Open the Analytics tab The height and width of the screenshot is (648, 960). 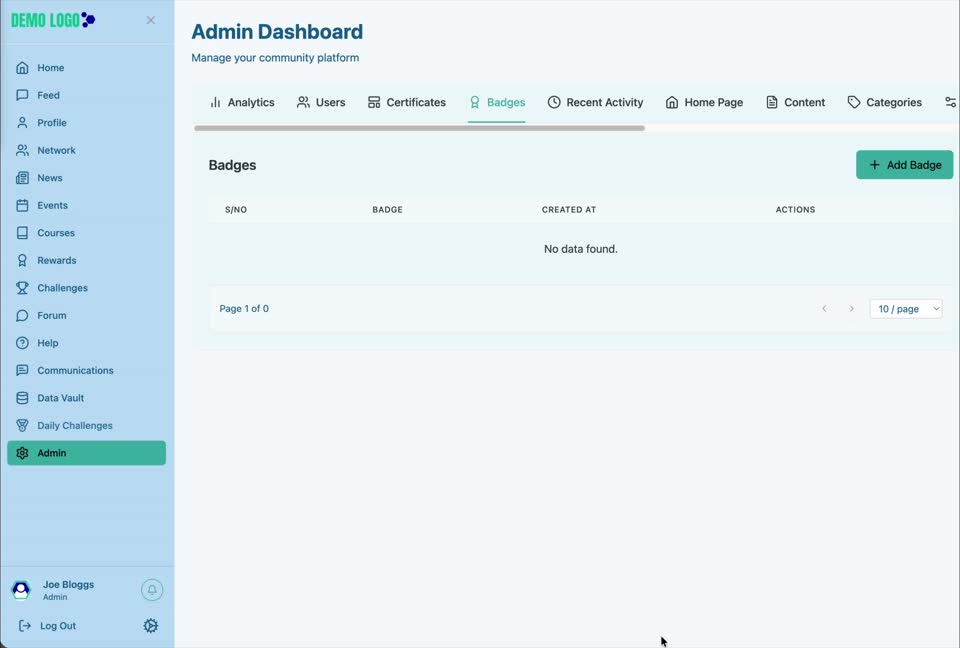click(x=242, y=102)
